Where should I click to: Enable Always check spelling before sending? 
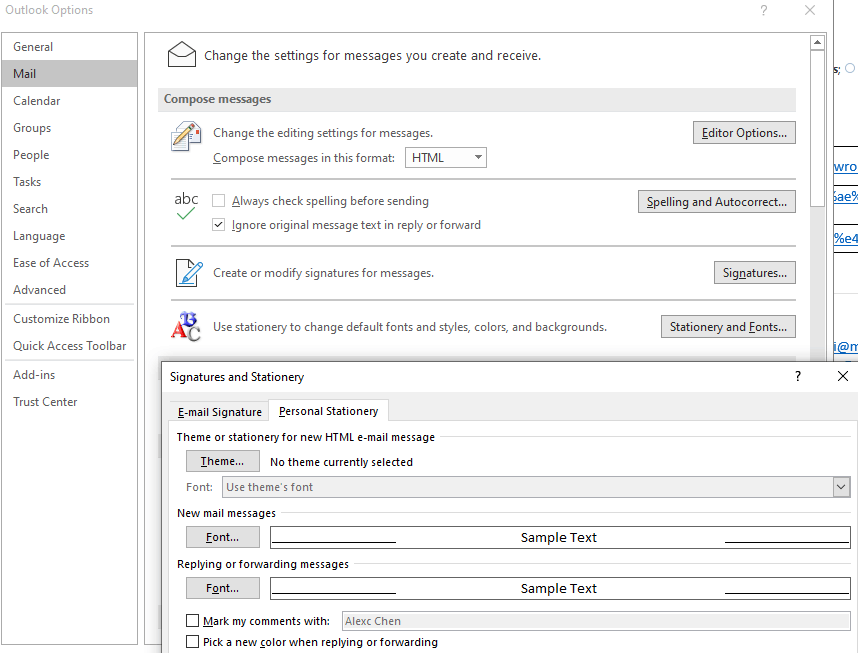pyautogui.click(x=218, y=201)
